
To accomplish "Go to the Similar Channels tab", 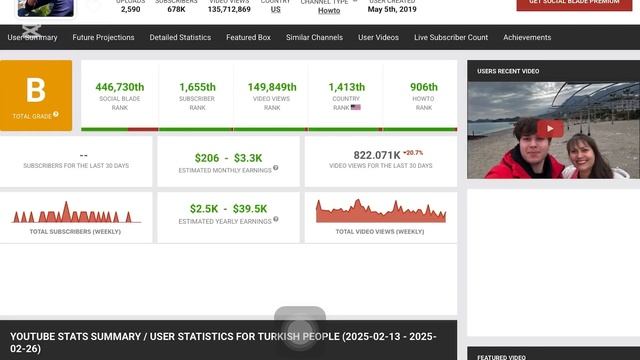I will point(314,37).
